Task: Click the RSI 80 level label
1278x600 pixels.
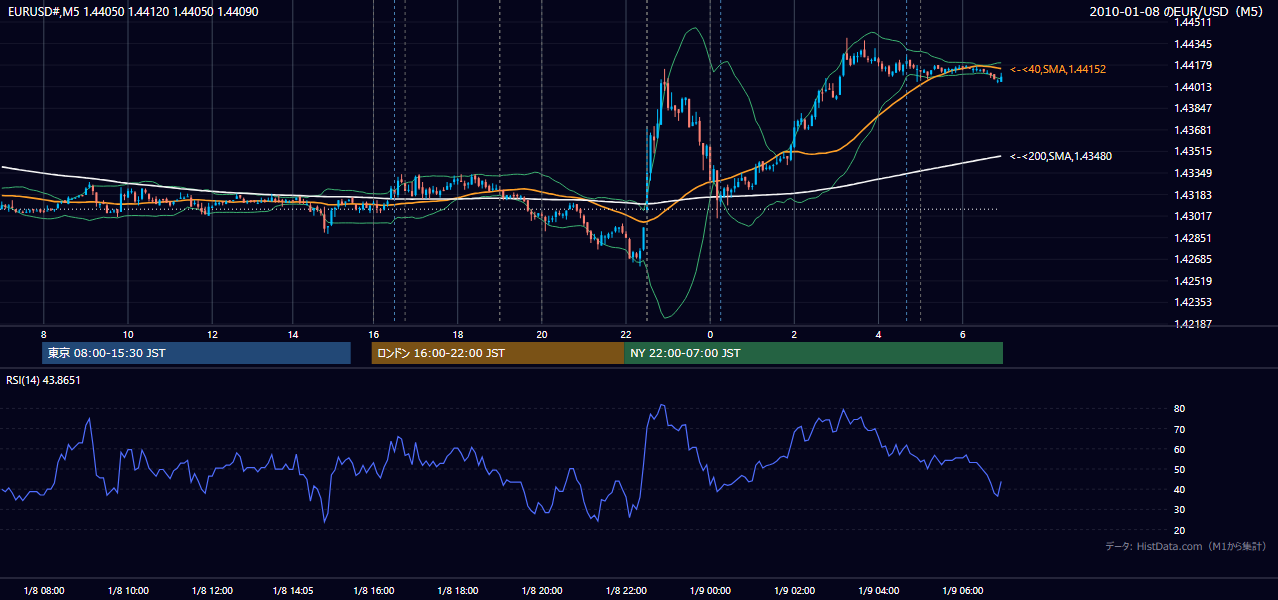Action: (1179, 409)
